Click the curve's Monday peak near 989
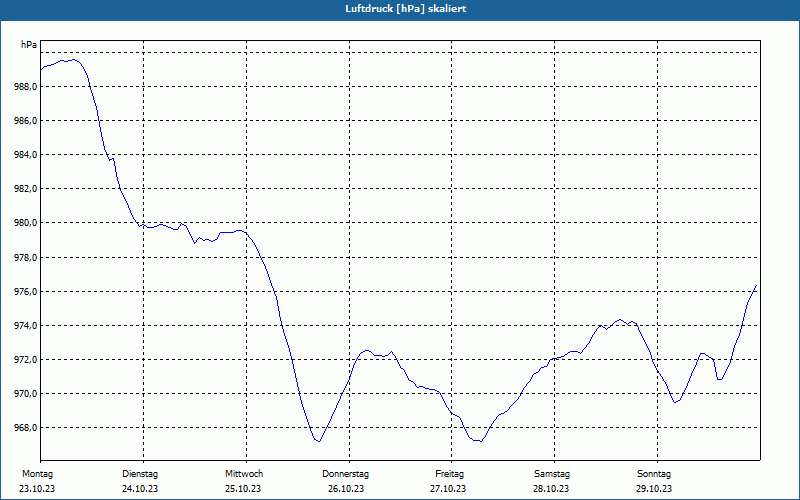This screenshot has width=800, height=500. coord(74,60)
